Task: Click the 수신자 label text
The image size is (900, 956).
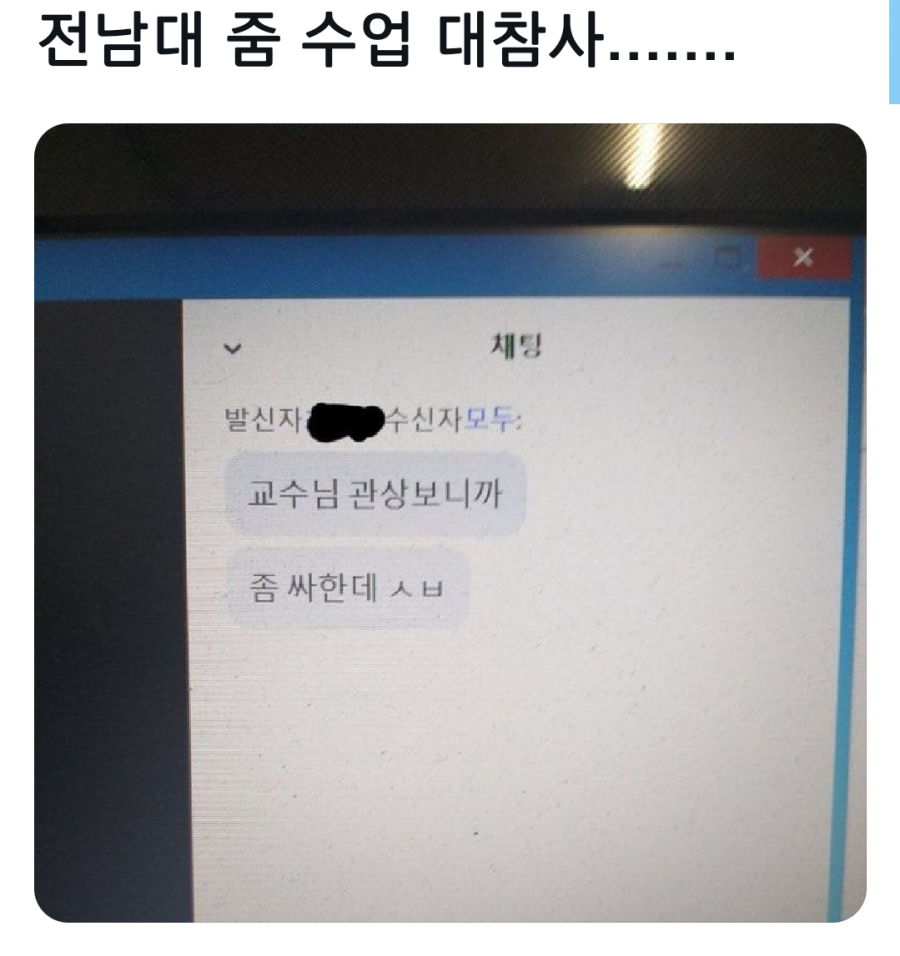Action: coord(425,419)
